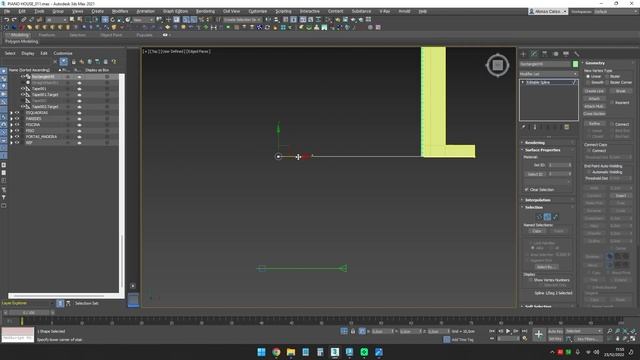Open the Create tab in the command panel
The width and height of the screenshot is (640, 360).
click(x=523, y=54)
